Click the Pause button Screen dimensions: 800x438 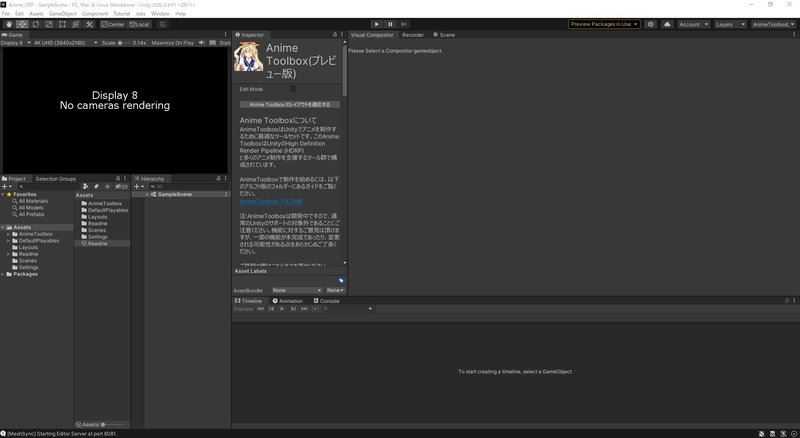point(390,24)
